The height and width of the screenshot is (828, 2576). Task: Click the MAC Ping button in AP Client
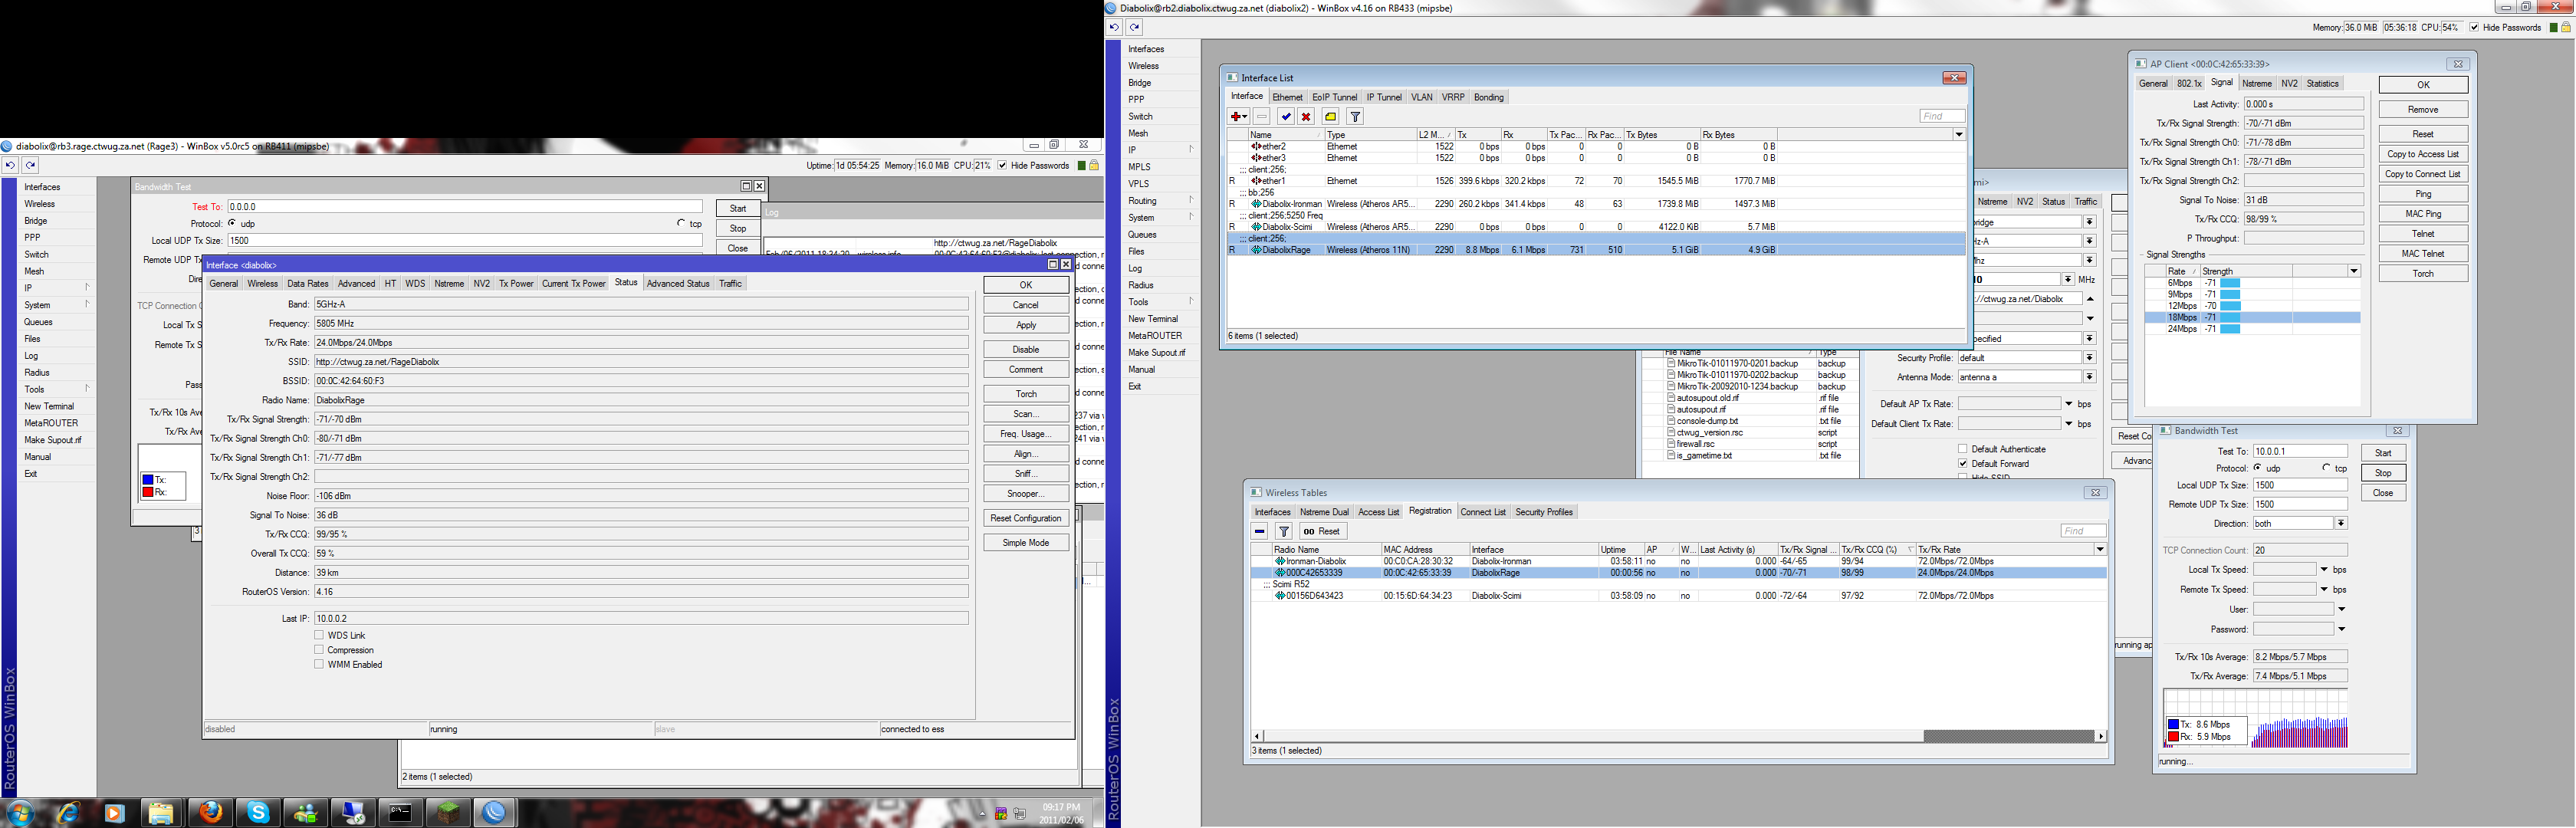[x=2423, y=214]
